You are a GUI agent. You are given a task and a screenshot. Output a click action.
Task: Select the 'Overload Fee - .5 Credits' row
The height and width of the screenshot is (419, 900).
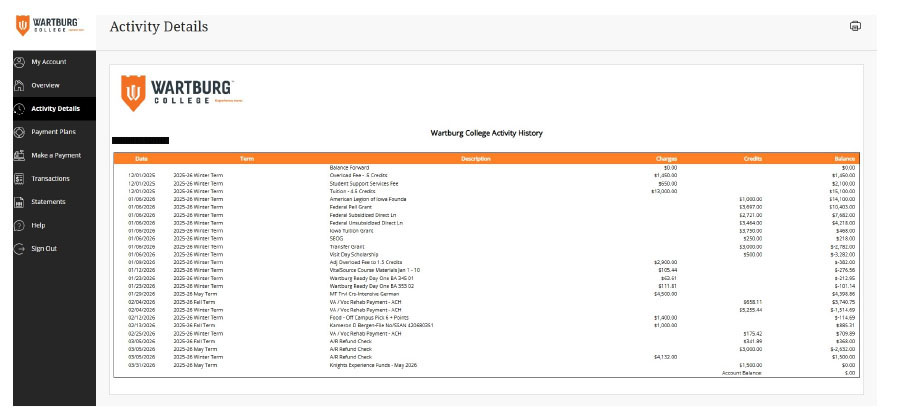tap(486, 175)
